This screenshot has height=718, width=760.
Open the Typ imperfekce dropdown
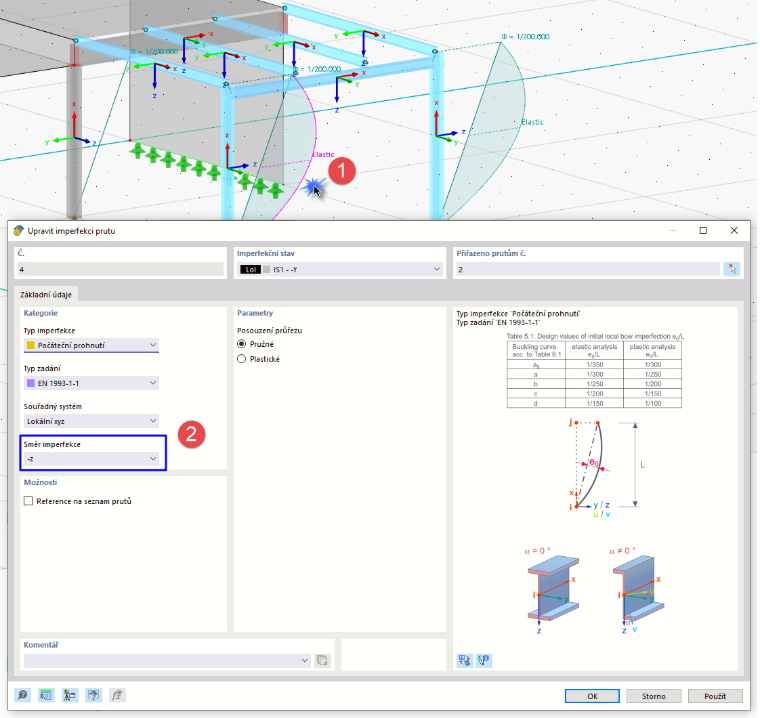91,345
